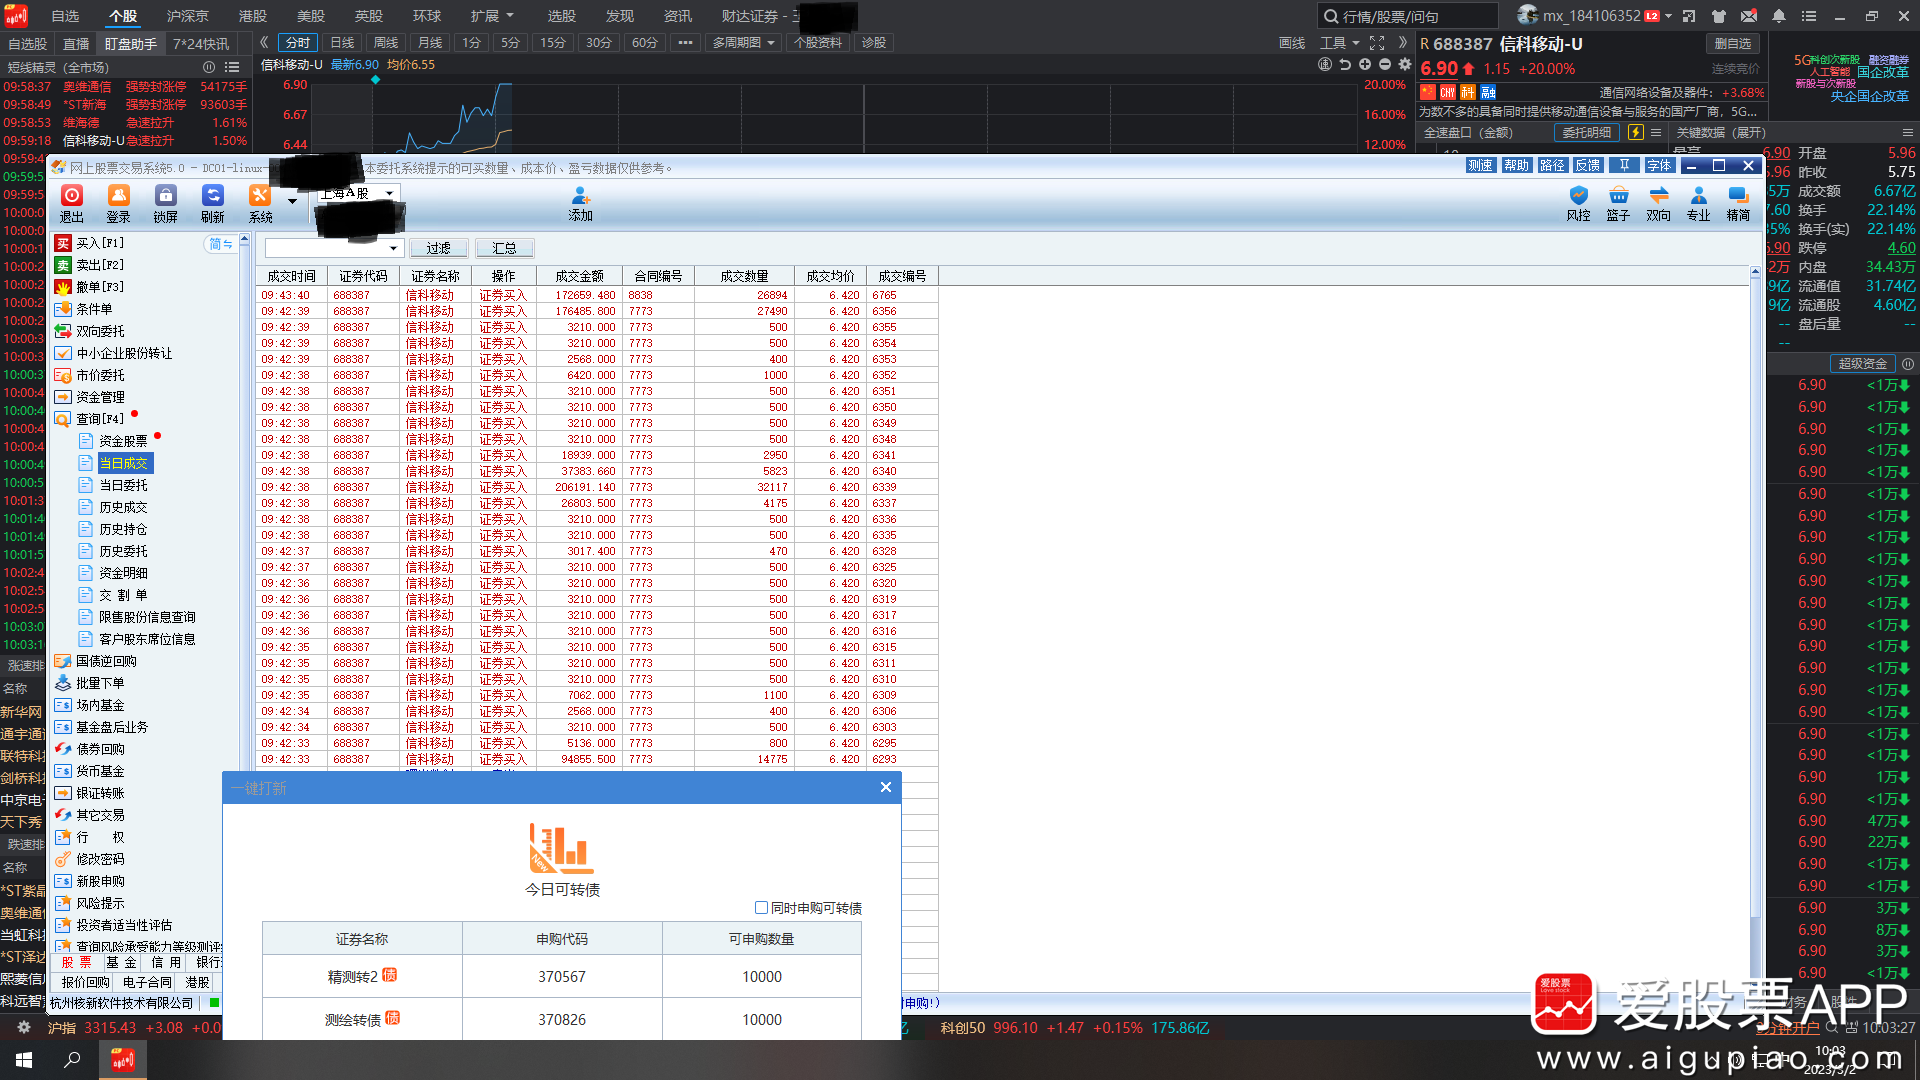
Task: Switch to 基金 bottom tab in trading sidebar
Action: point(121,962)
